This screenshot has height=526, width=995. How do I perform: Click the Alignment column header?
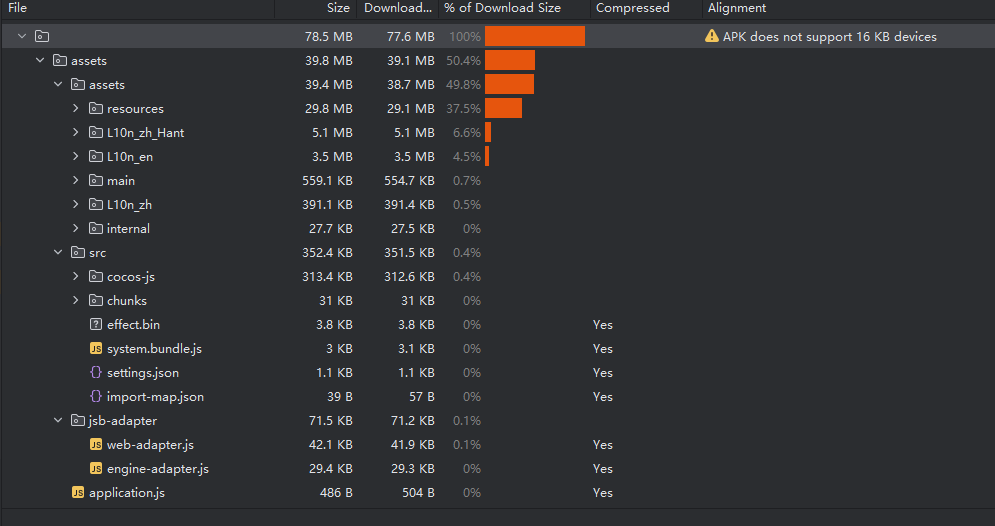coord(737,8)
